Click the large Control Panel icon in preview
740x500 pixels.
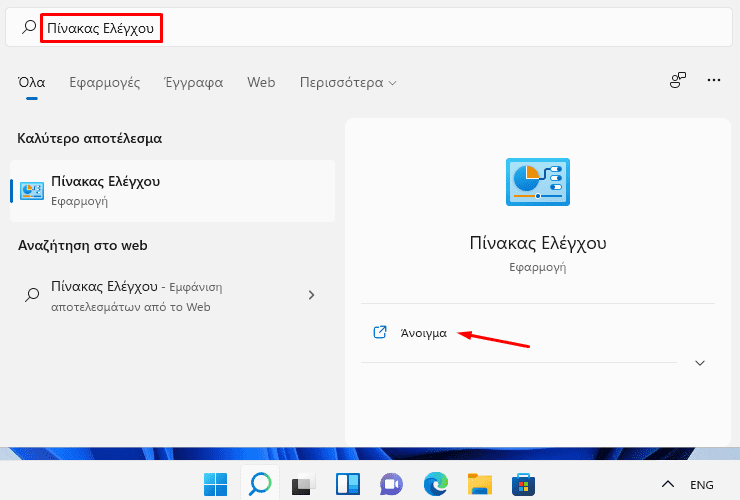pos(538,182)
